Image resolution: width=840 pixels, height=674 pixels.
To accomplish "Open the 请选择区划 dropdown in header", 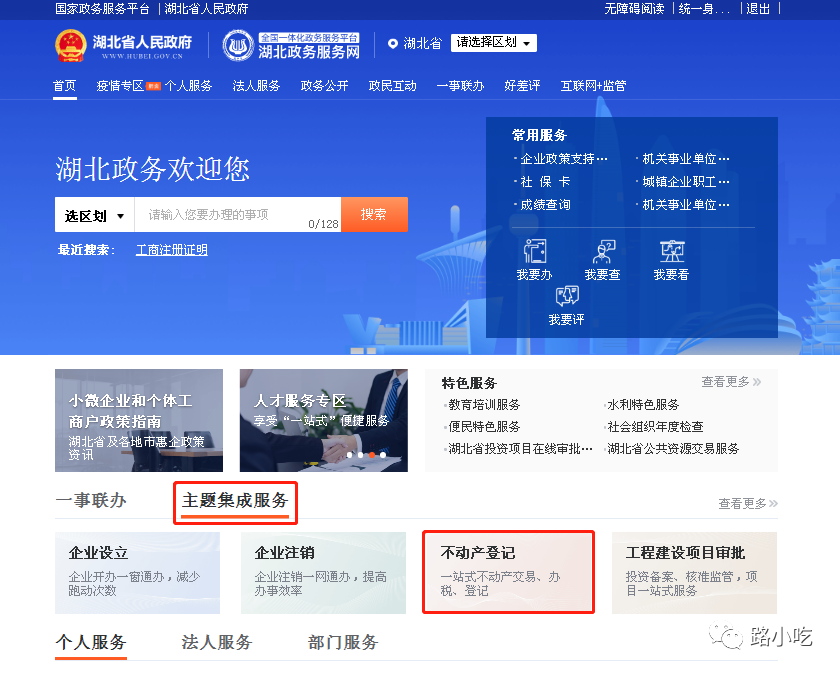I will point(493,43).
